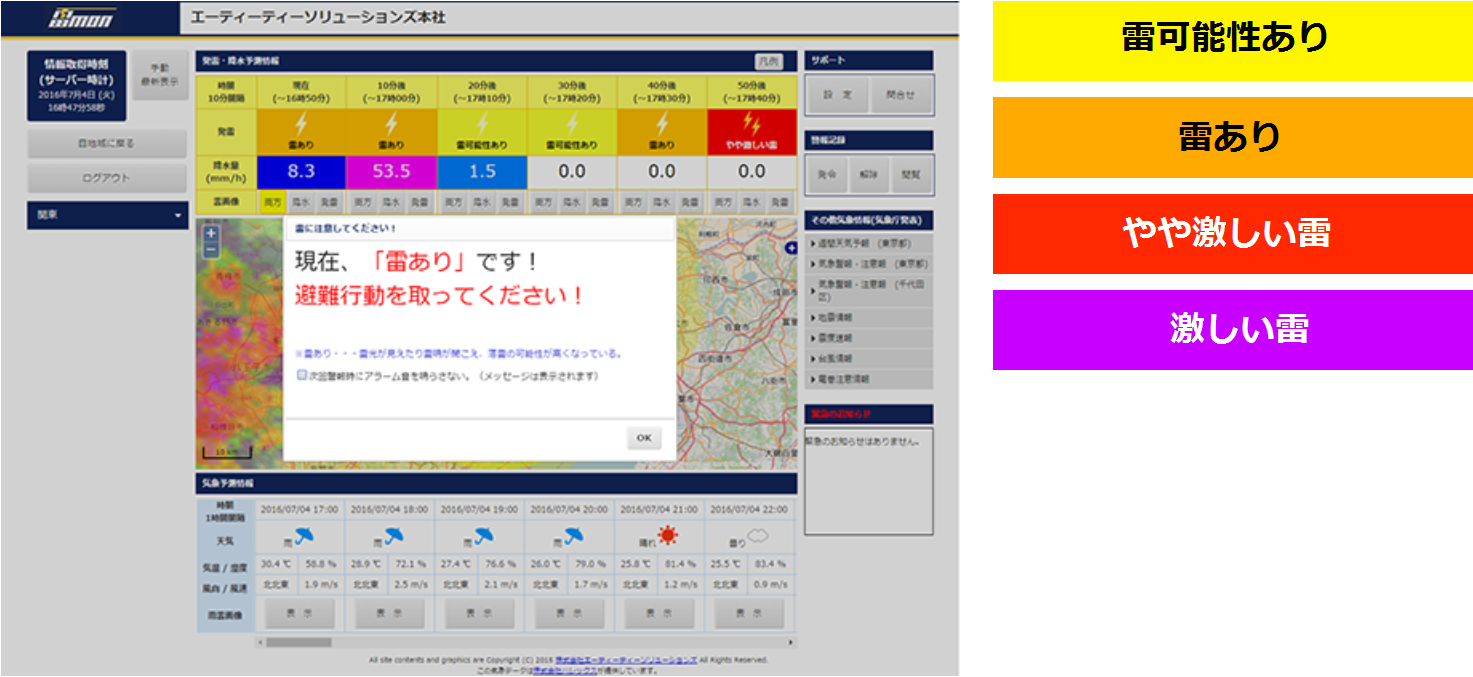
Task: Click the forecast scrollbar left arrow
Action: tap(260, 642)
